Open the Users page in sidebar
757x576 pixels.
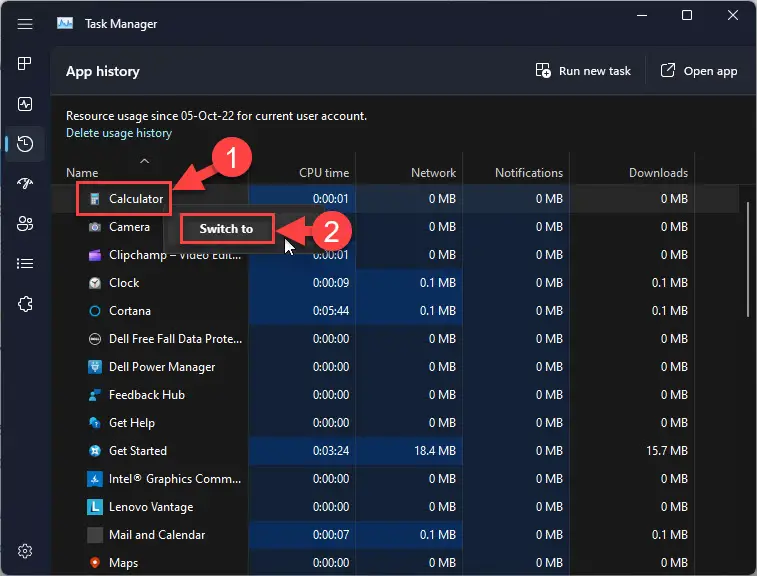pos(25,224)
